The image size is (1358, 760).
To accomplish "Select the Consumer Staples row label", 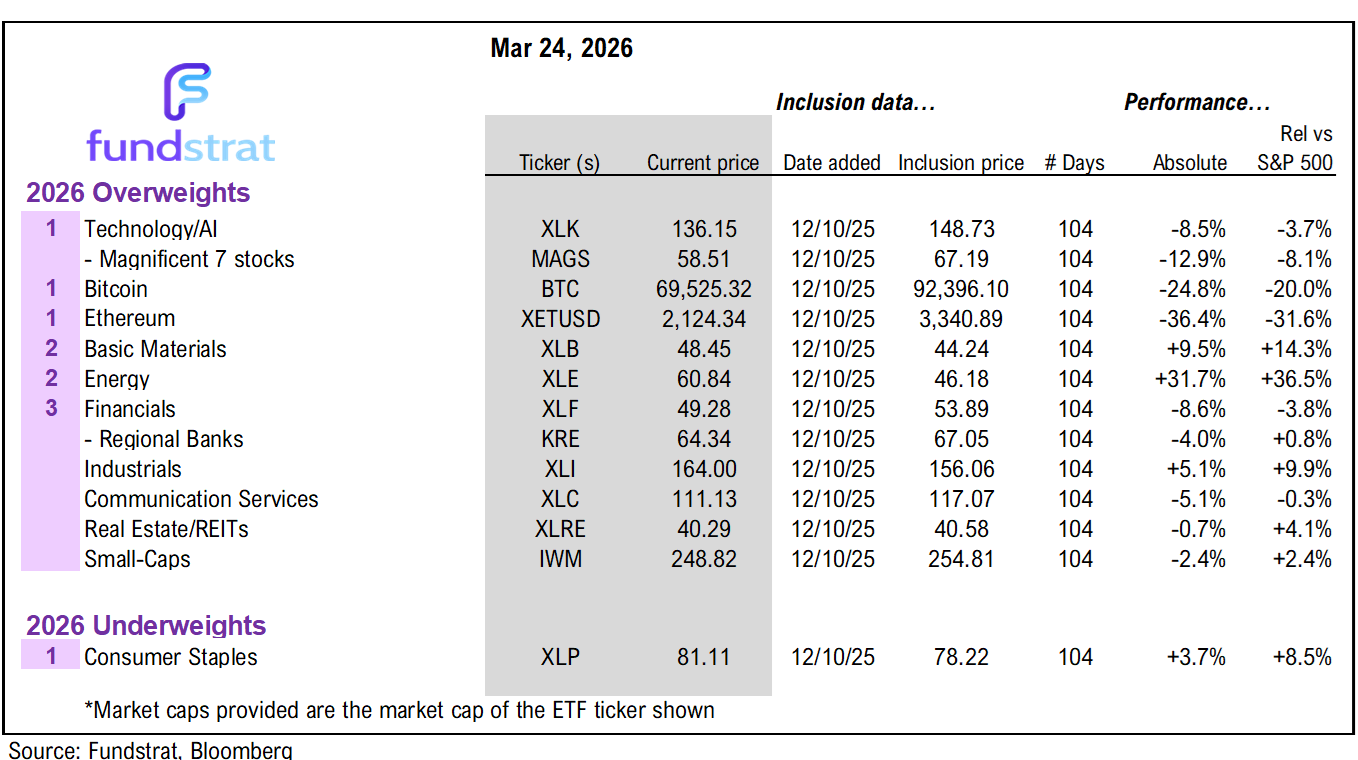I will tap(170, 657).
